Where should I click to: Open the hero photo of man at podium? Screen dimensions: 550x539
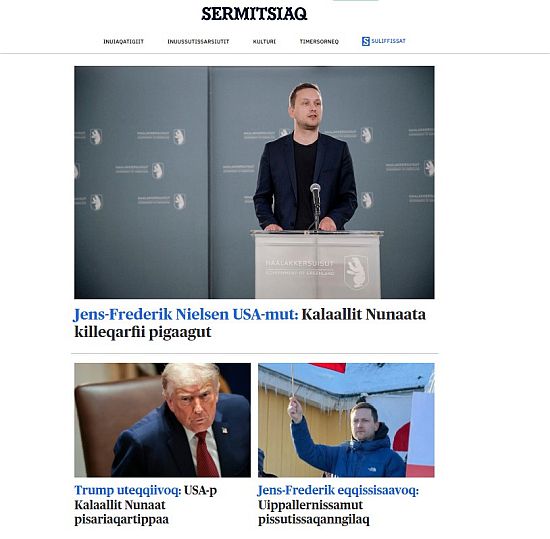tap(254, 182)
